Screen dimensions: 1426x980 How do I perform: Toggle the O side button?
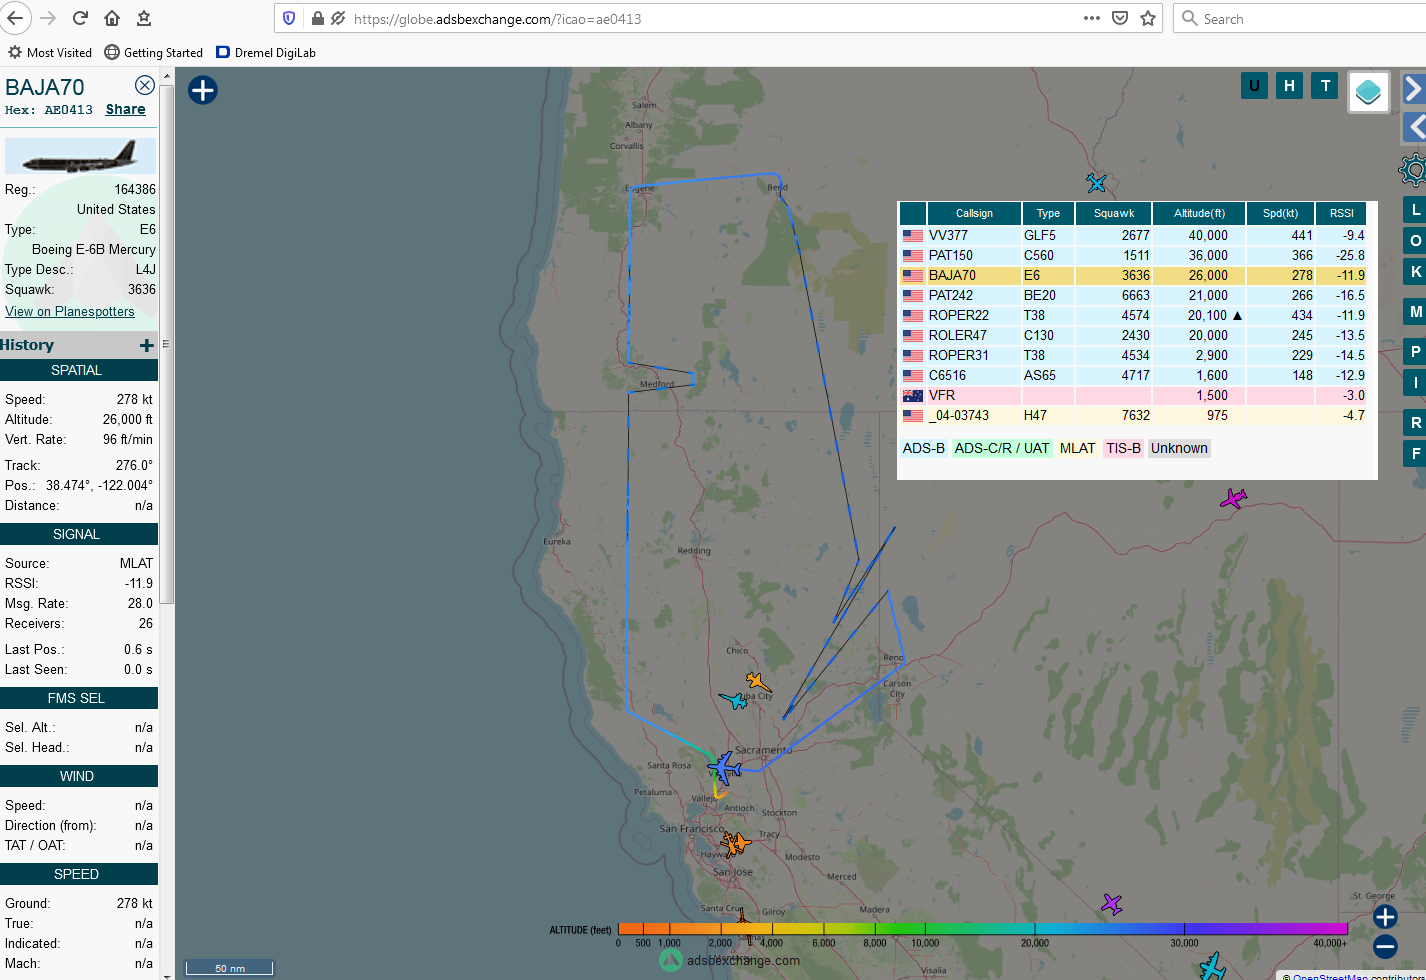pos(1415,241)
